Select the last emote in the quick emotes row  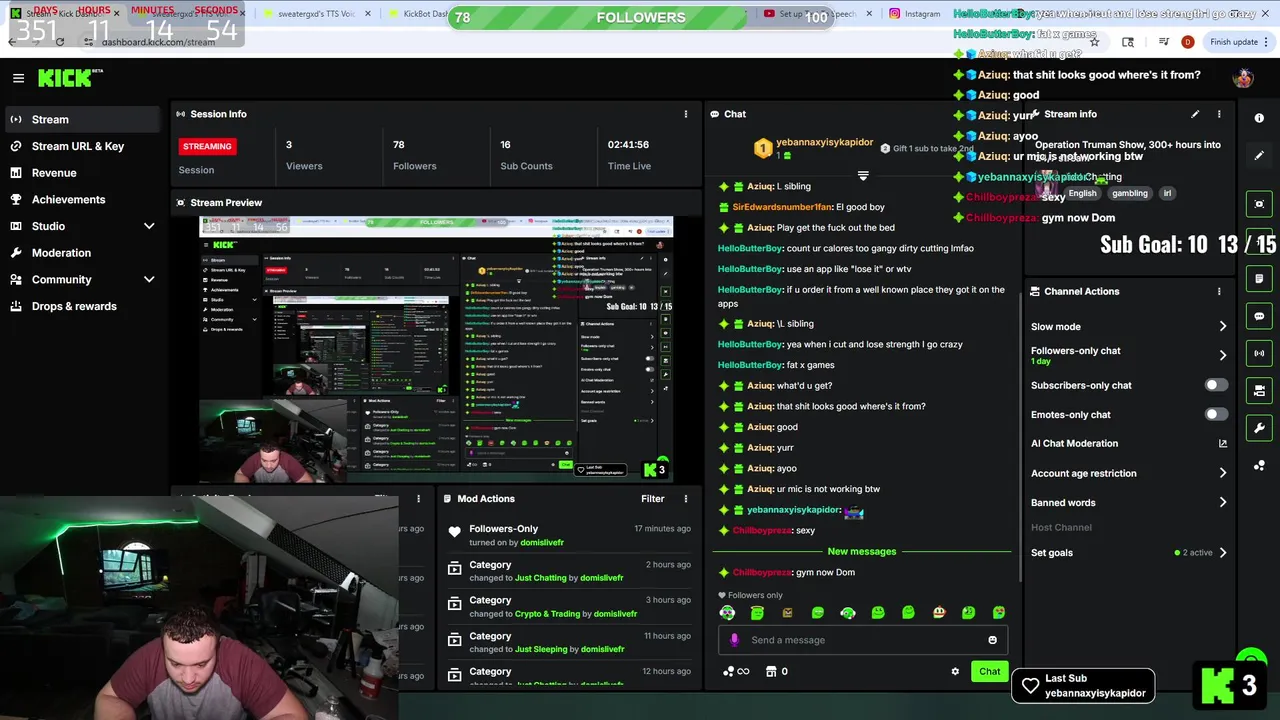[x=998, y=613]
